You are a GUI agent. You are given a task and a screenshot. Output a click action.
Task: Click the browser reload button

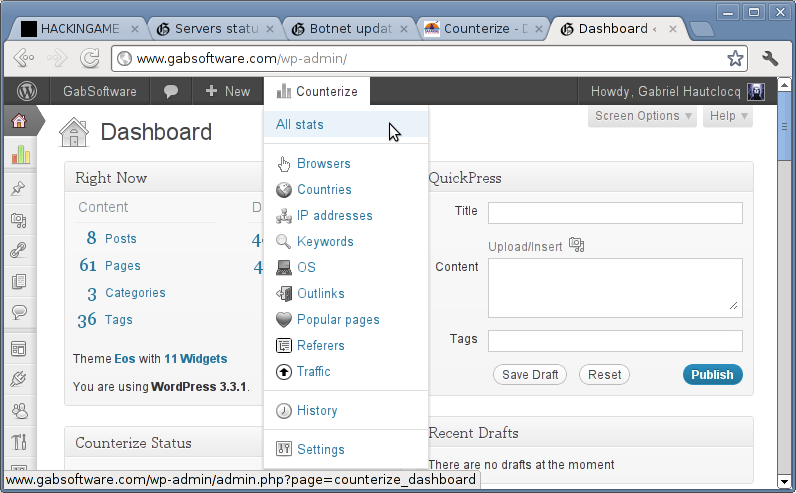click(90, 58)
